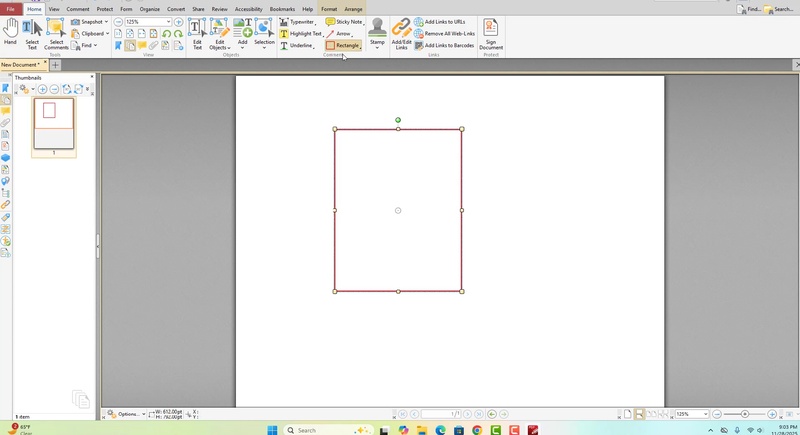The height and width of the screenshot is (435, 800).
Task: Click the taskbar Search box
Action: coord(328,430)
